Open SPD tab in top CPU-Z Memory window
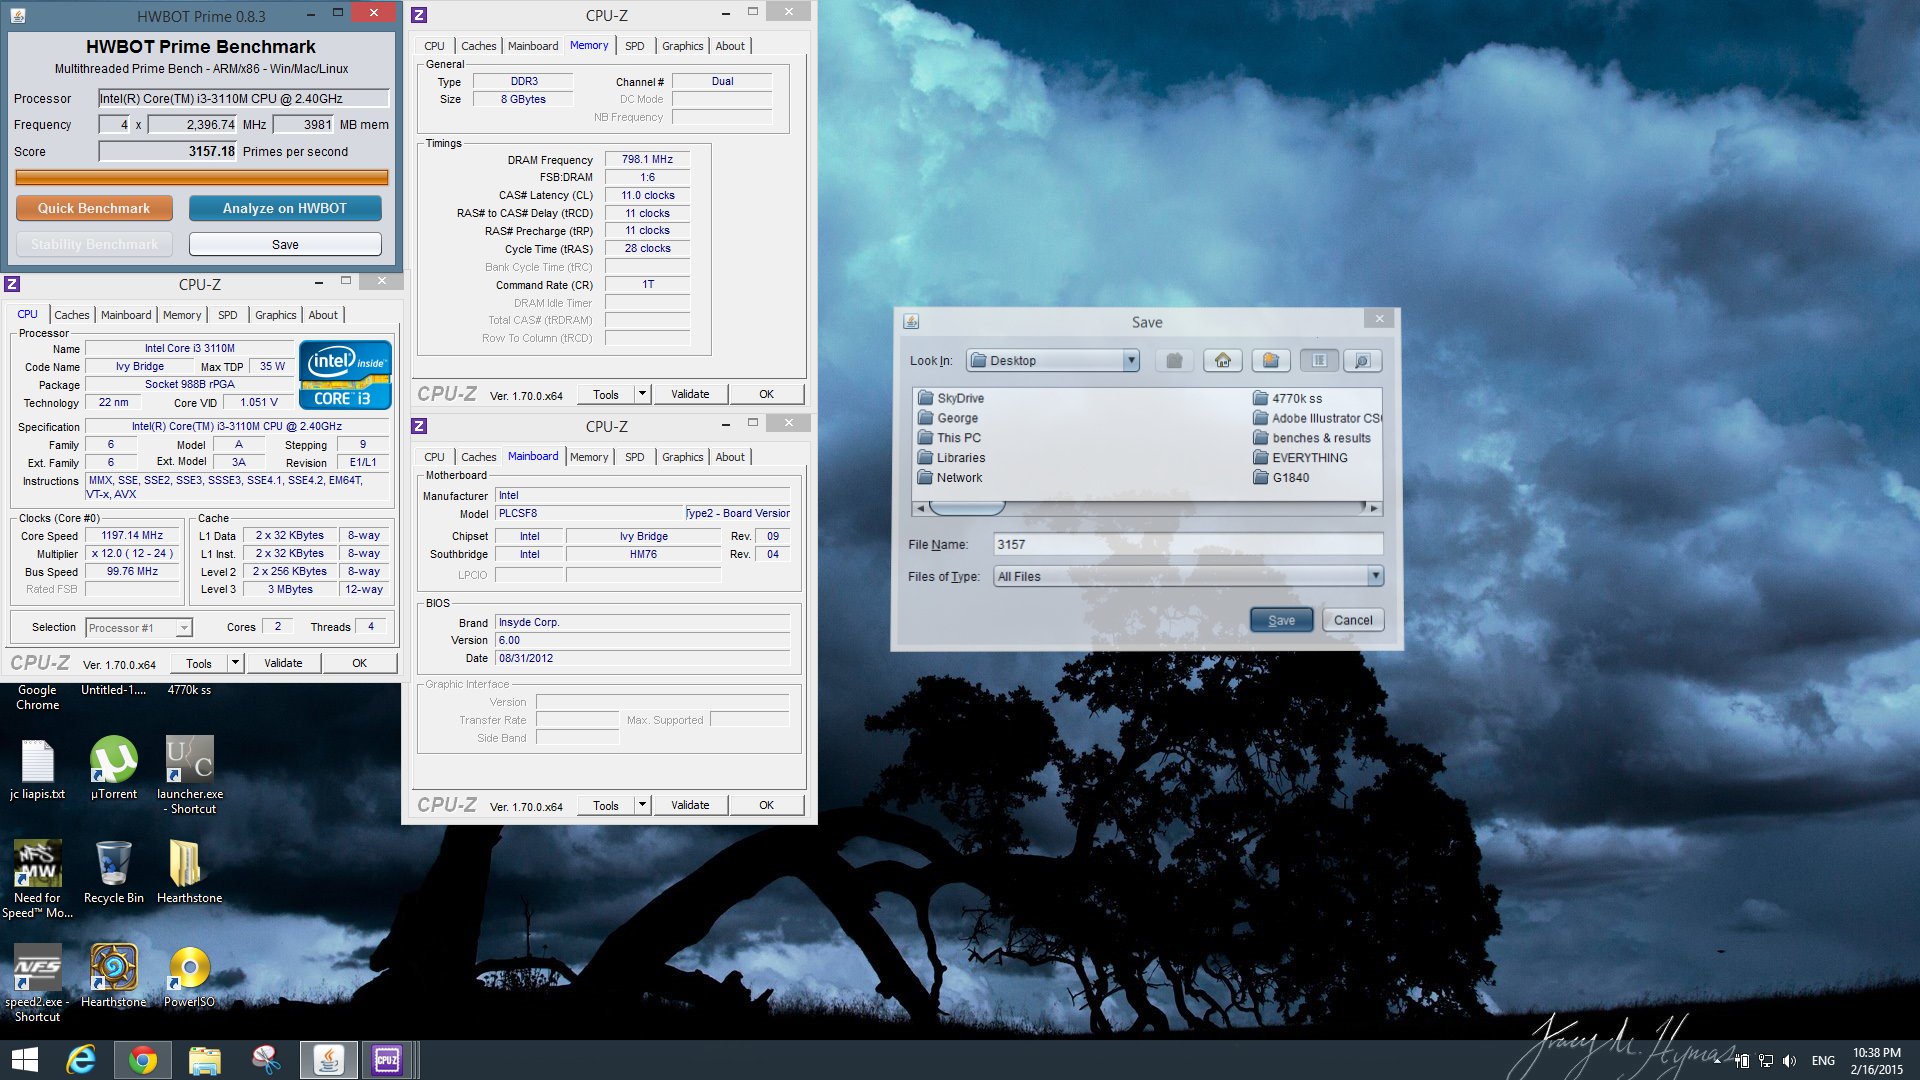Image resolution: width=1920 pixels, height=1080 pixels. [x=634, y=46]
